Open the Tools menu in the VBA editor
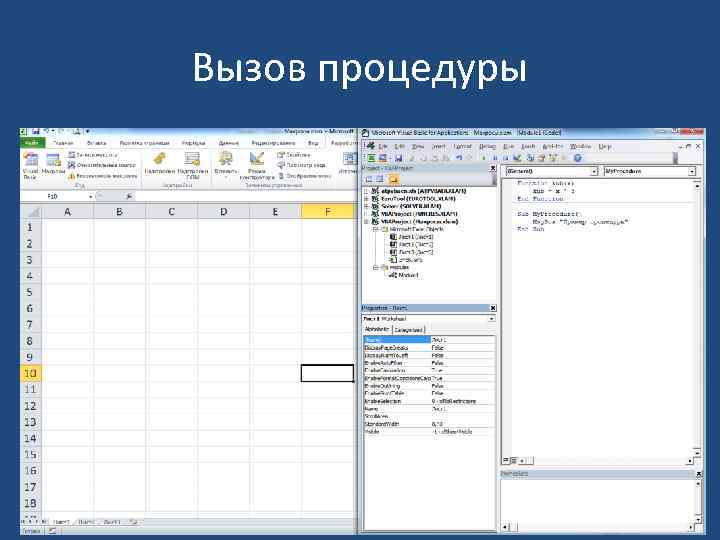 pyautogui.click(x=528, y=146)
